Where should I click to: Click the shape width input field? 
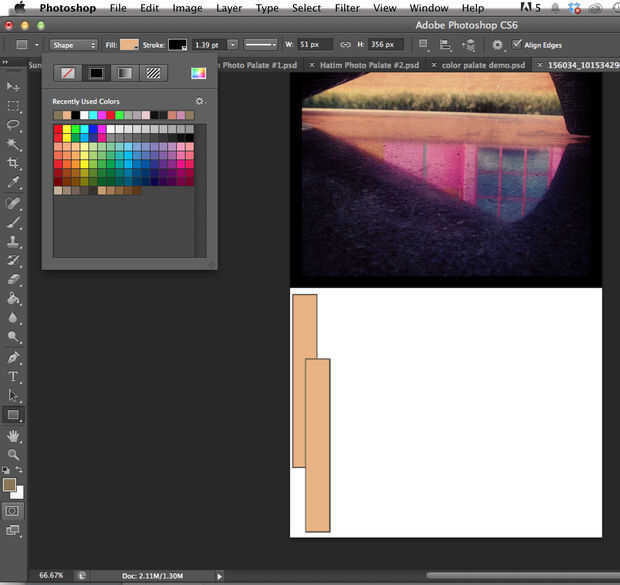point(315,44)
